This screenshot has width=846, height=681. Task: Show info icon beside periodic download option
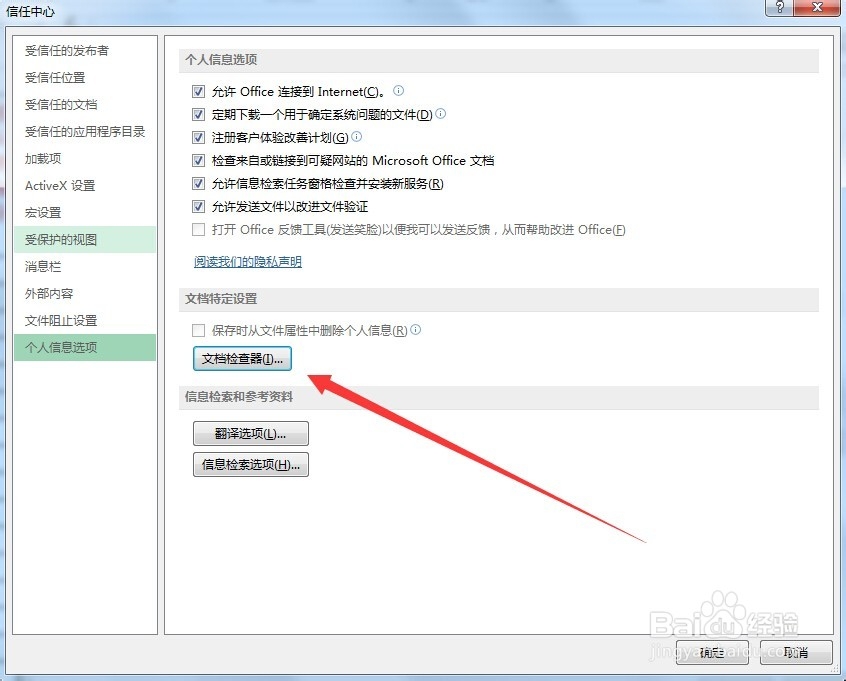click(x=441, y=114)
